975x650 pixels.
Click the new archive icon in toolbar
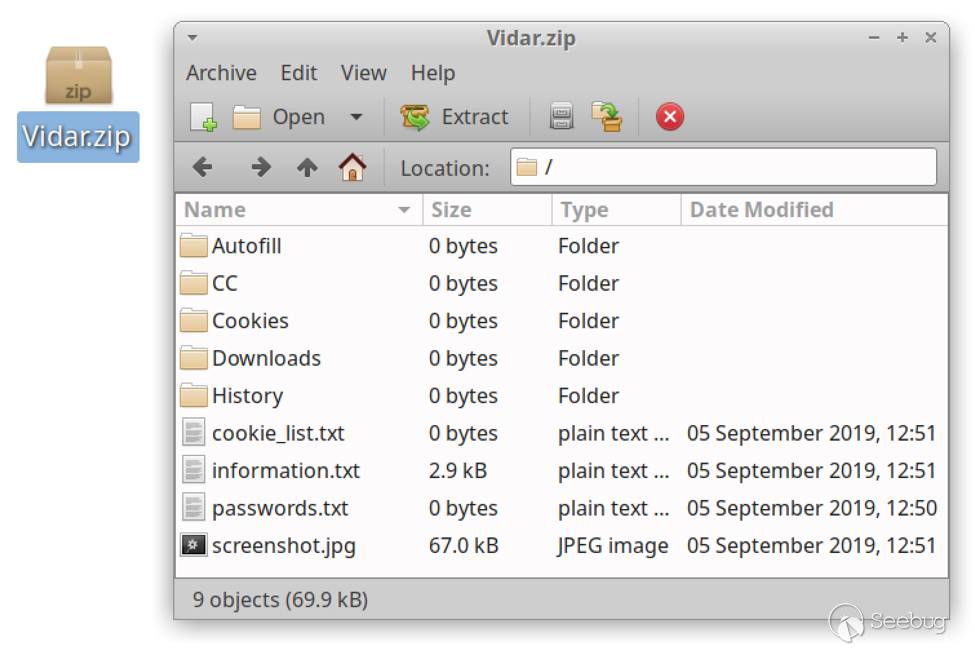(203, 117)
